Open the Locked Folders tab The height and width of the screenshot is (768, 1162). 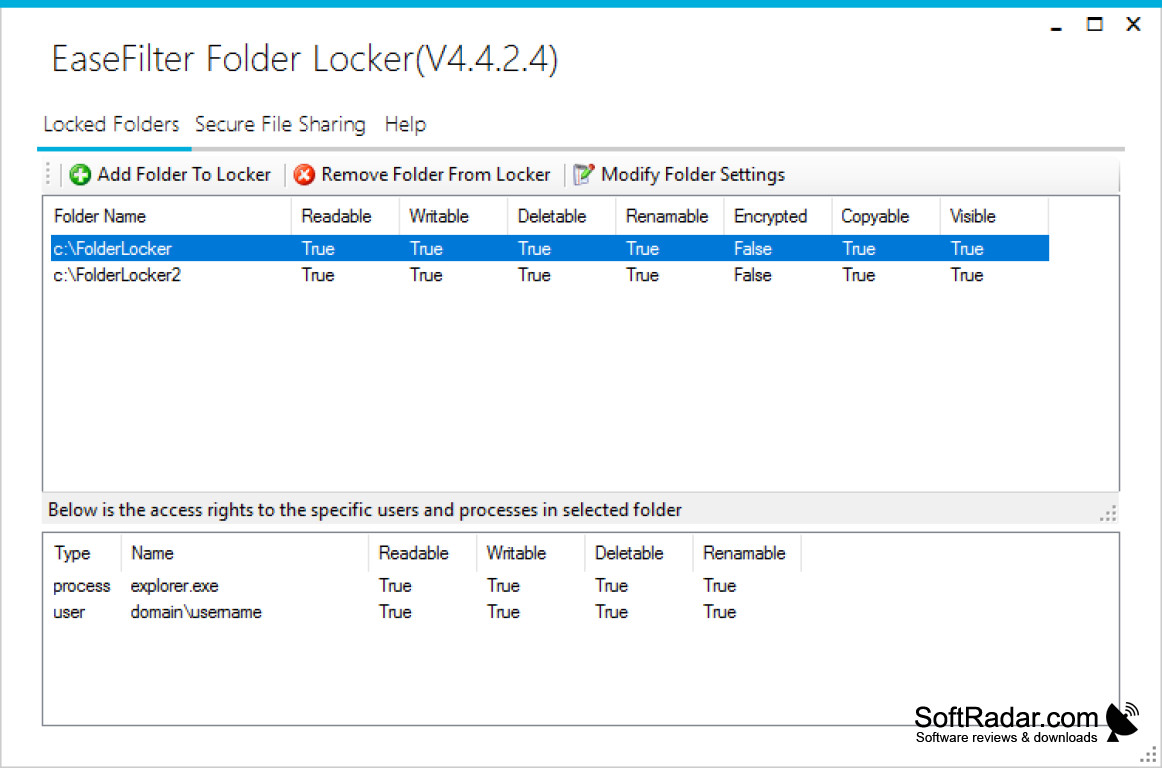tap(111, 125)
